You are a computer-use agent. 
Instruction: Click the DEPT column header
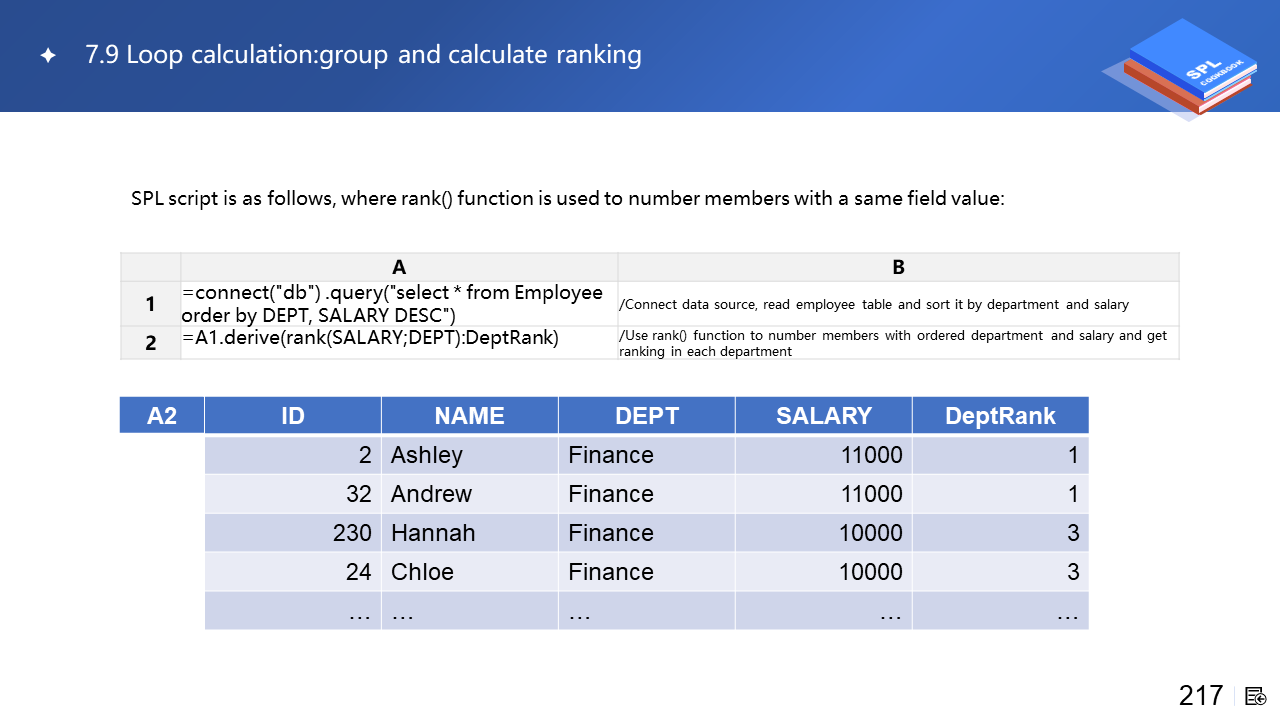647,415
